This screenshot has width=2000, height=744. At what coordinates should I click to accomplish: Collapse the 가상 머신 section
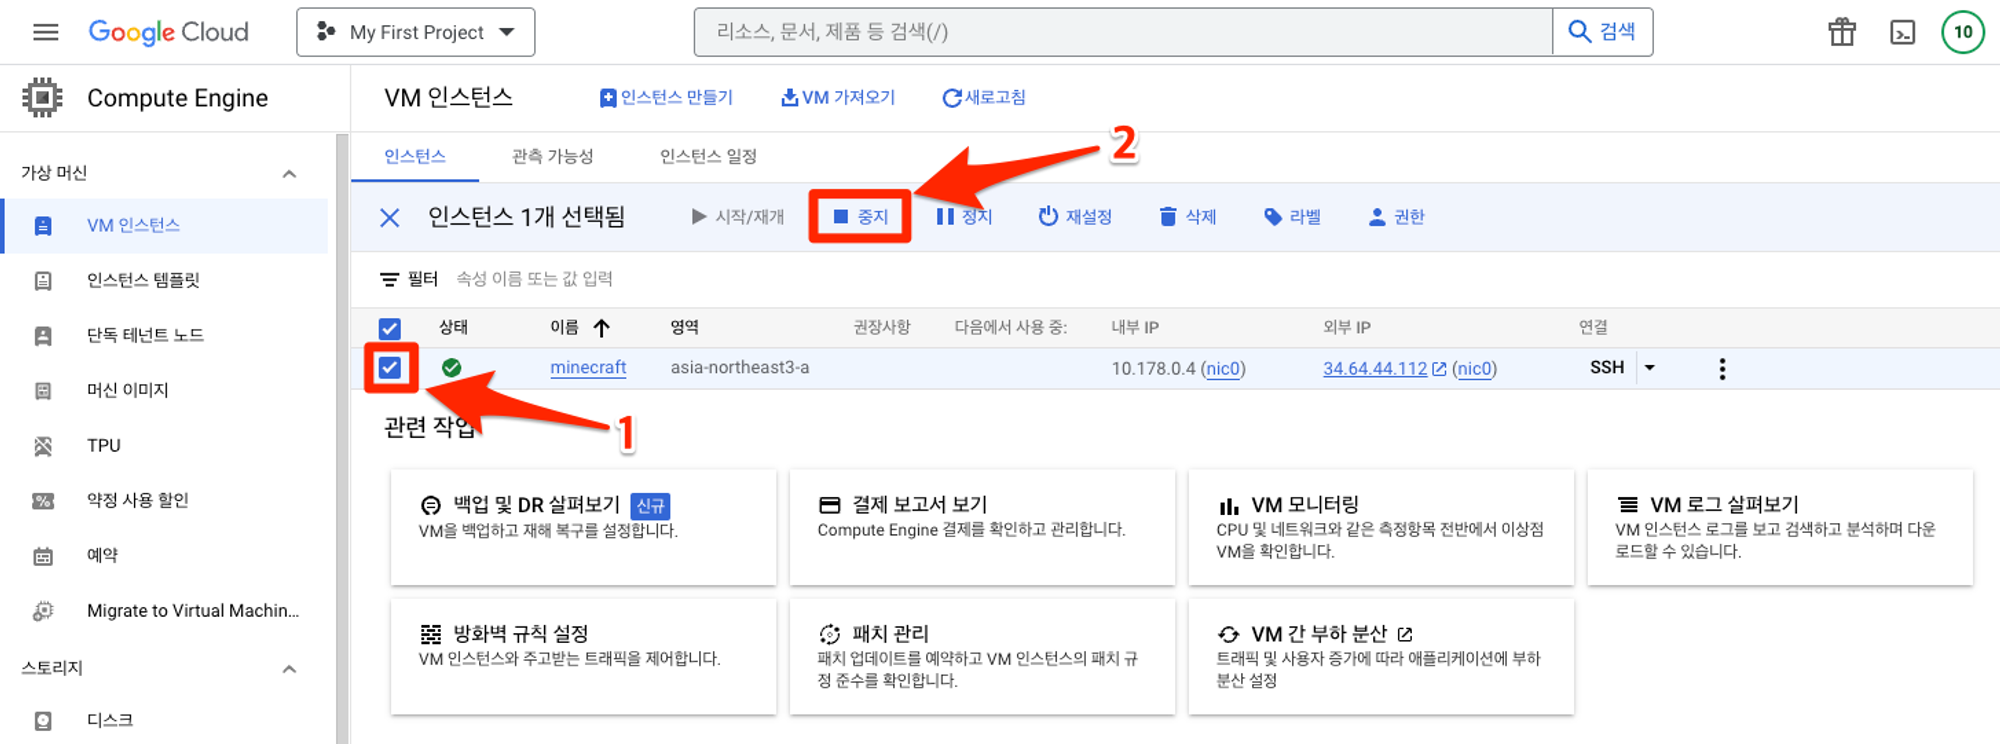pos(289,174)
